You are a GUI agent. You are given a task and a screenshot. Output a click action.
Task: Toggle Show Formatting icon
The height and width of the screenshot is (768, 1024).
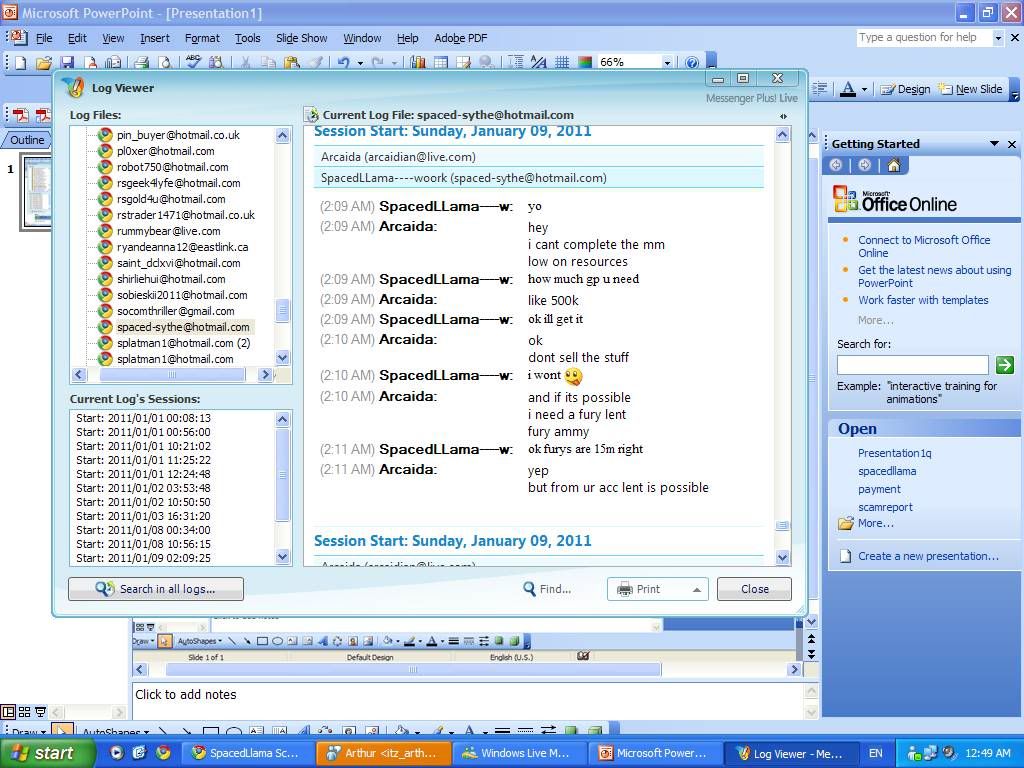pyautogui.click(x=539, y=63)
